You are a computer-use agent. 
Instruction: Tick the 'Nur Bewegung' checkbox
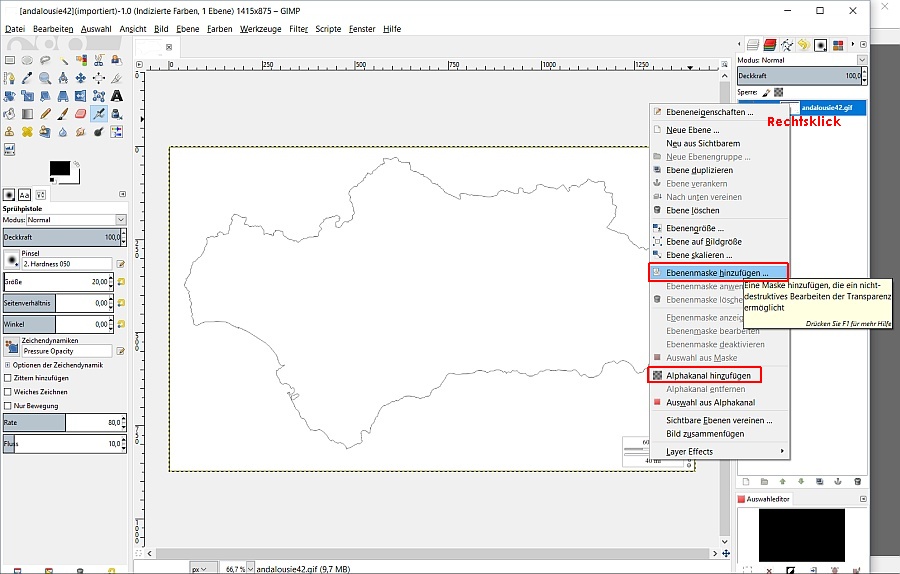[x=9, y=406]
